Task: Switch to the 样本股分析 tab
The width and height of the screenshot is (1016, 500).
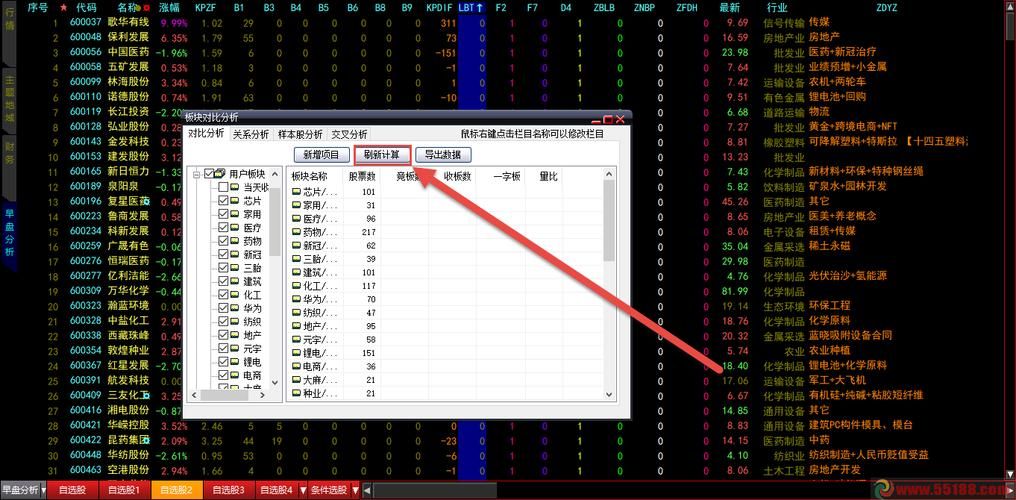Action: 300,135
